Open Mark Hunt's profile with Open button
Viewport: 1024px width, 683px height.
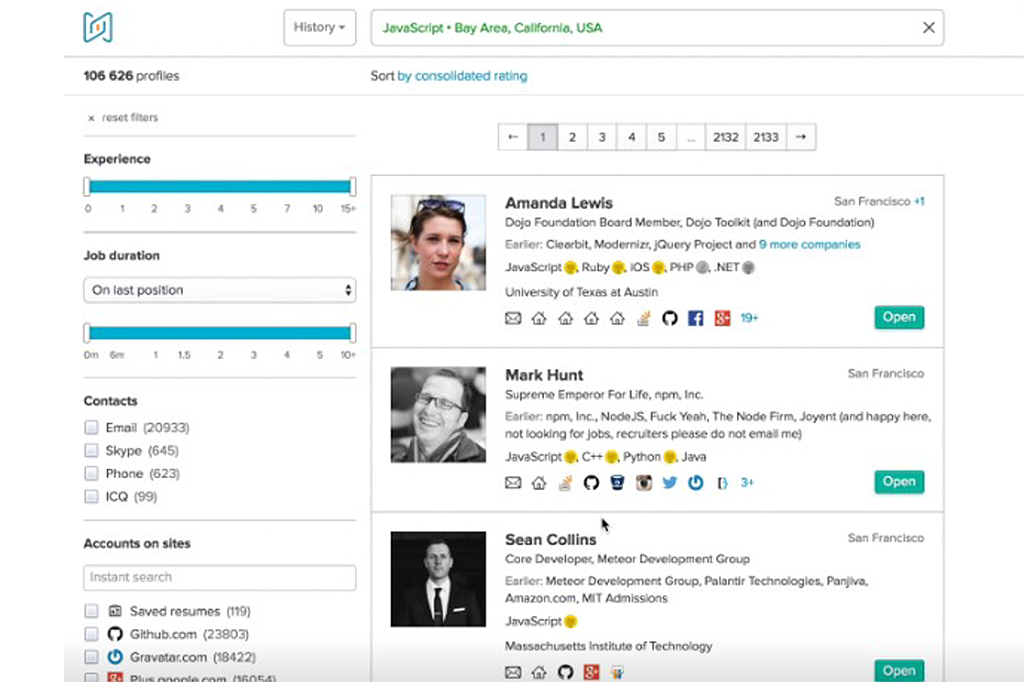click(898, 482)
